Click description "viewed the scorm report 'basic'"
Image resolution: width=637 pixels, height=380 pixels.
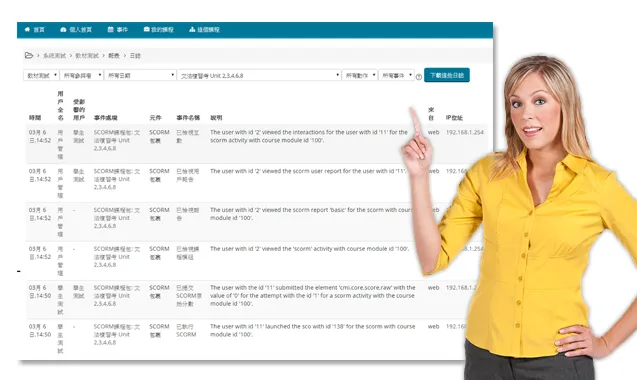tap(311, 214)
